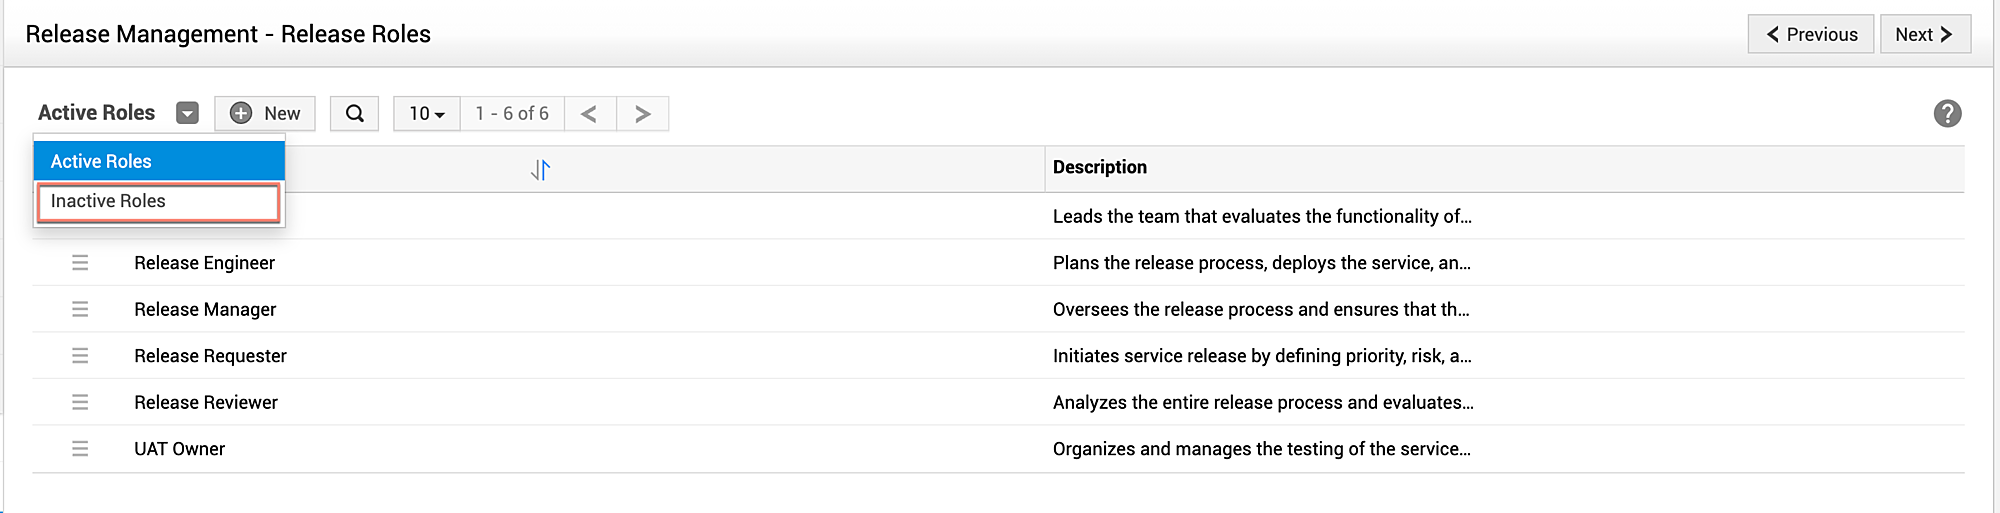This screenshot has height=513, width=2000.
Task: Click the Next navigation button
Action: point(1924,34)
